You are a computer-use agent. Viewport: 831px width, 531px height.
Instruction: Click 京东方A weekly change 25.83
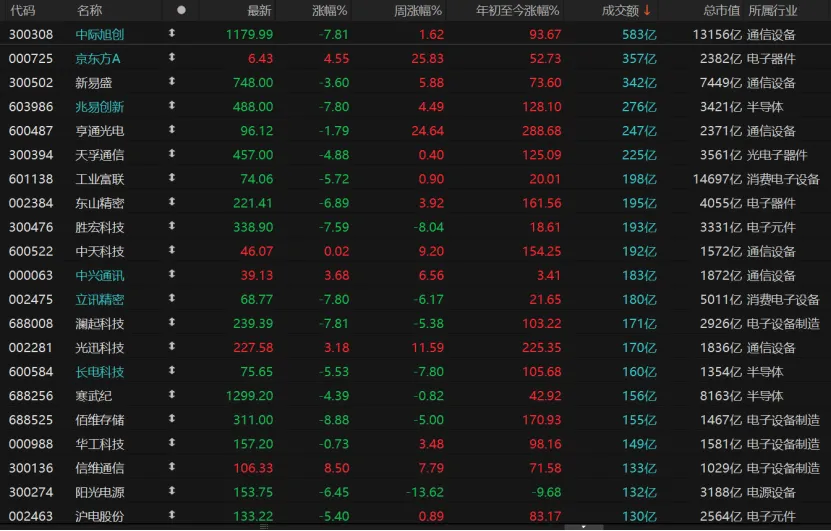click(x=427, y=59)
